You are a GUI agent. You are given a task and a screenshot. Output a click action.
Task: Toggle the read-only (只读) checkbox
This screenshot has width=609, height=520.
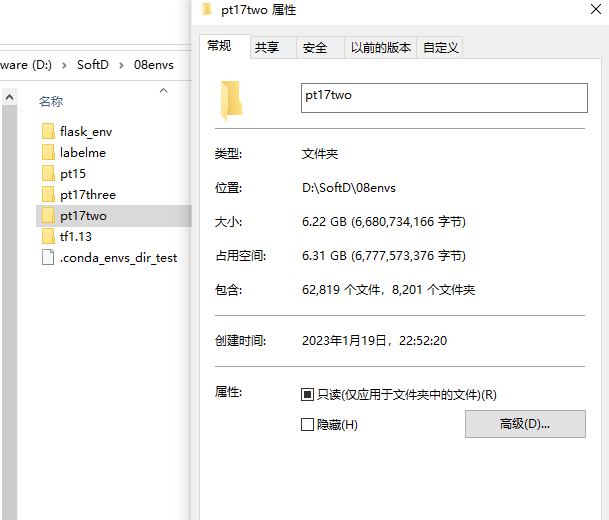[307, 395]
